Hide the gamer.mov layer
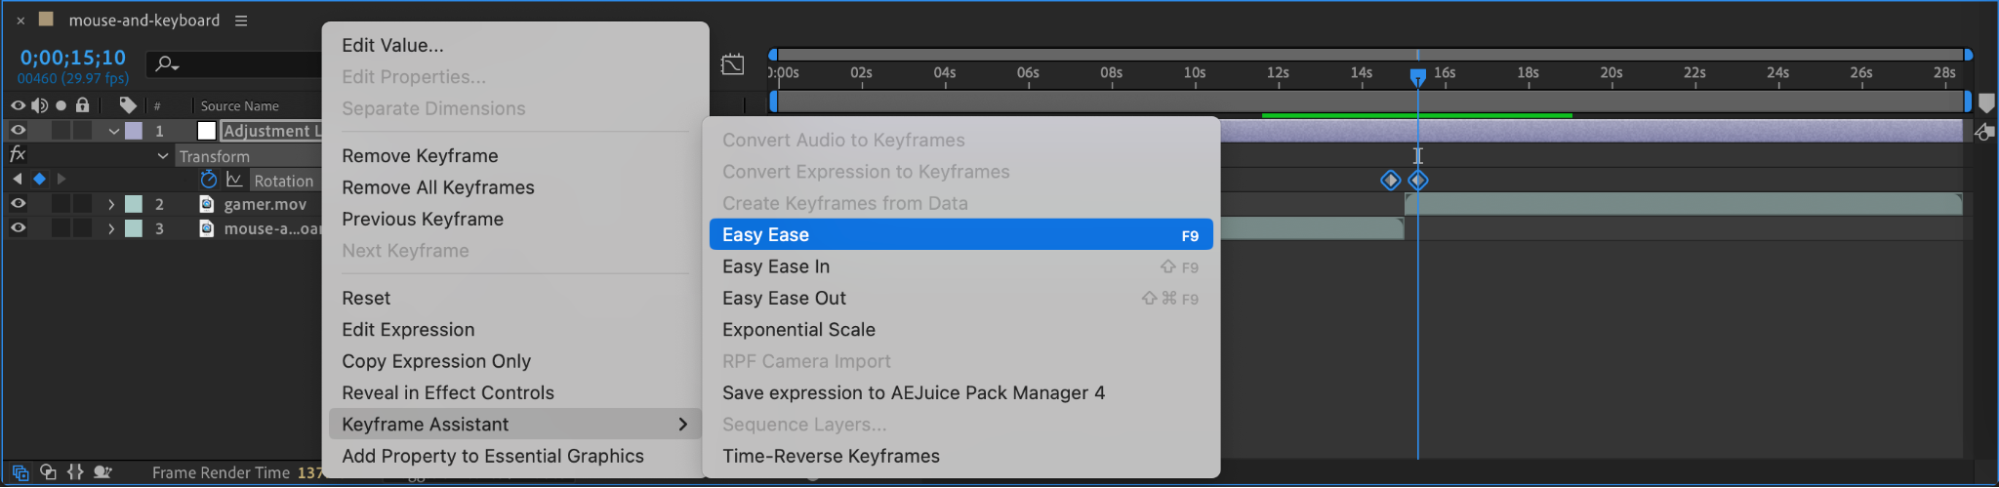 [18, 204]
